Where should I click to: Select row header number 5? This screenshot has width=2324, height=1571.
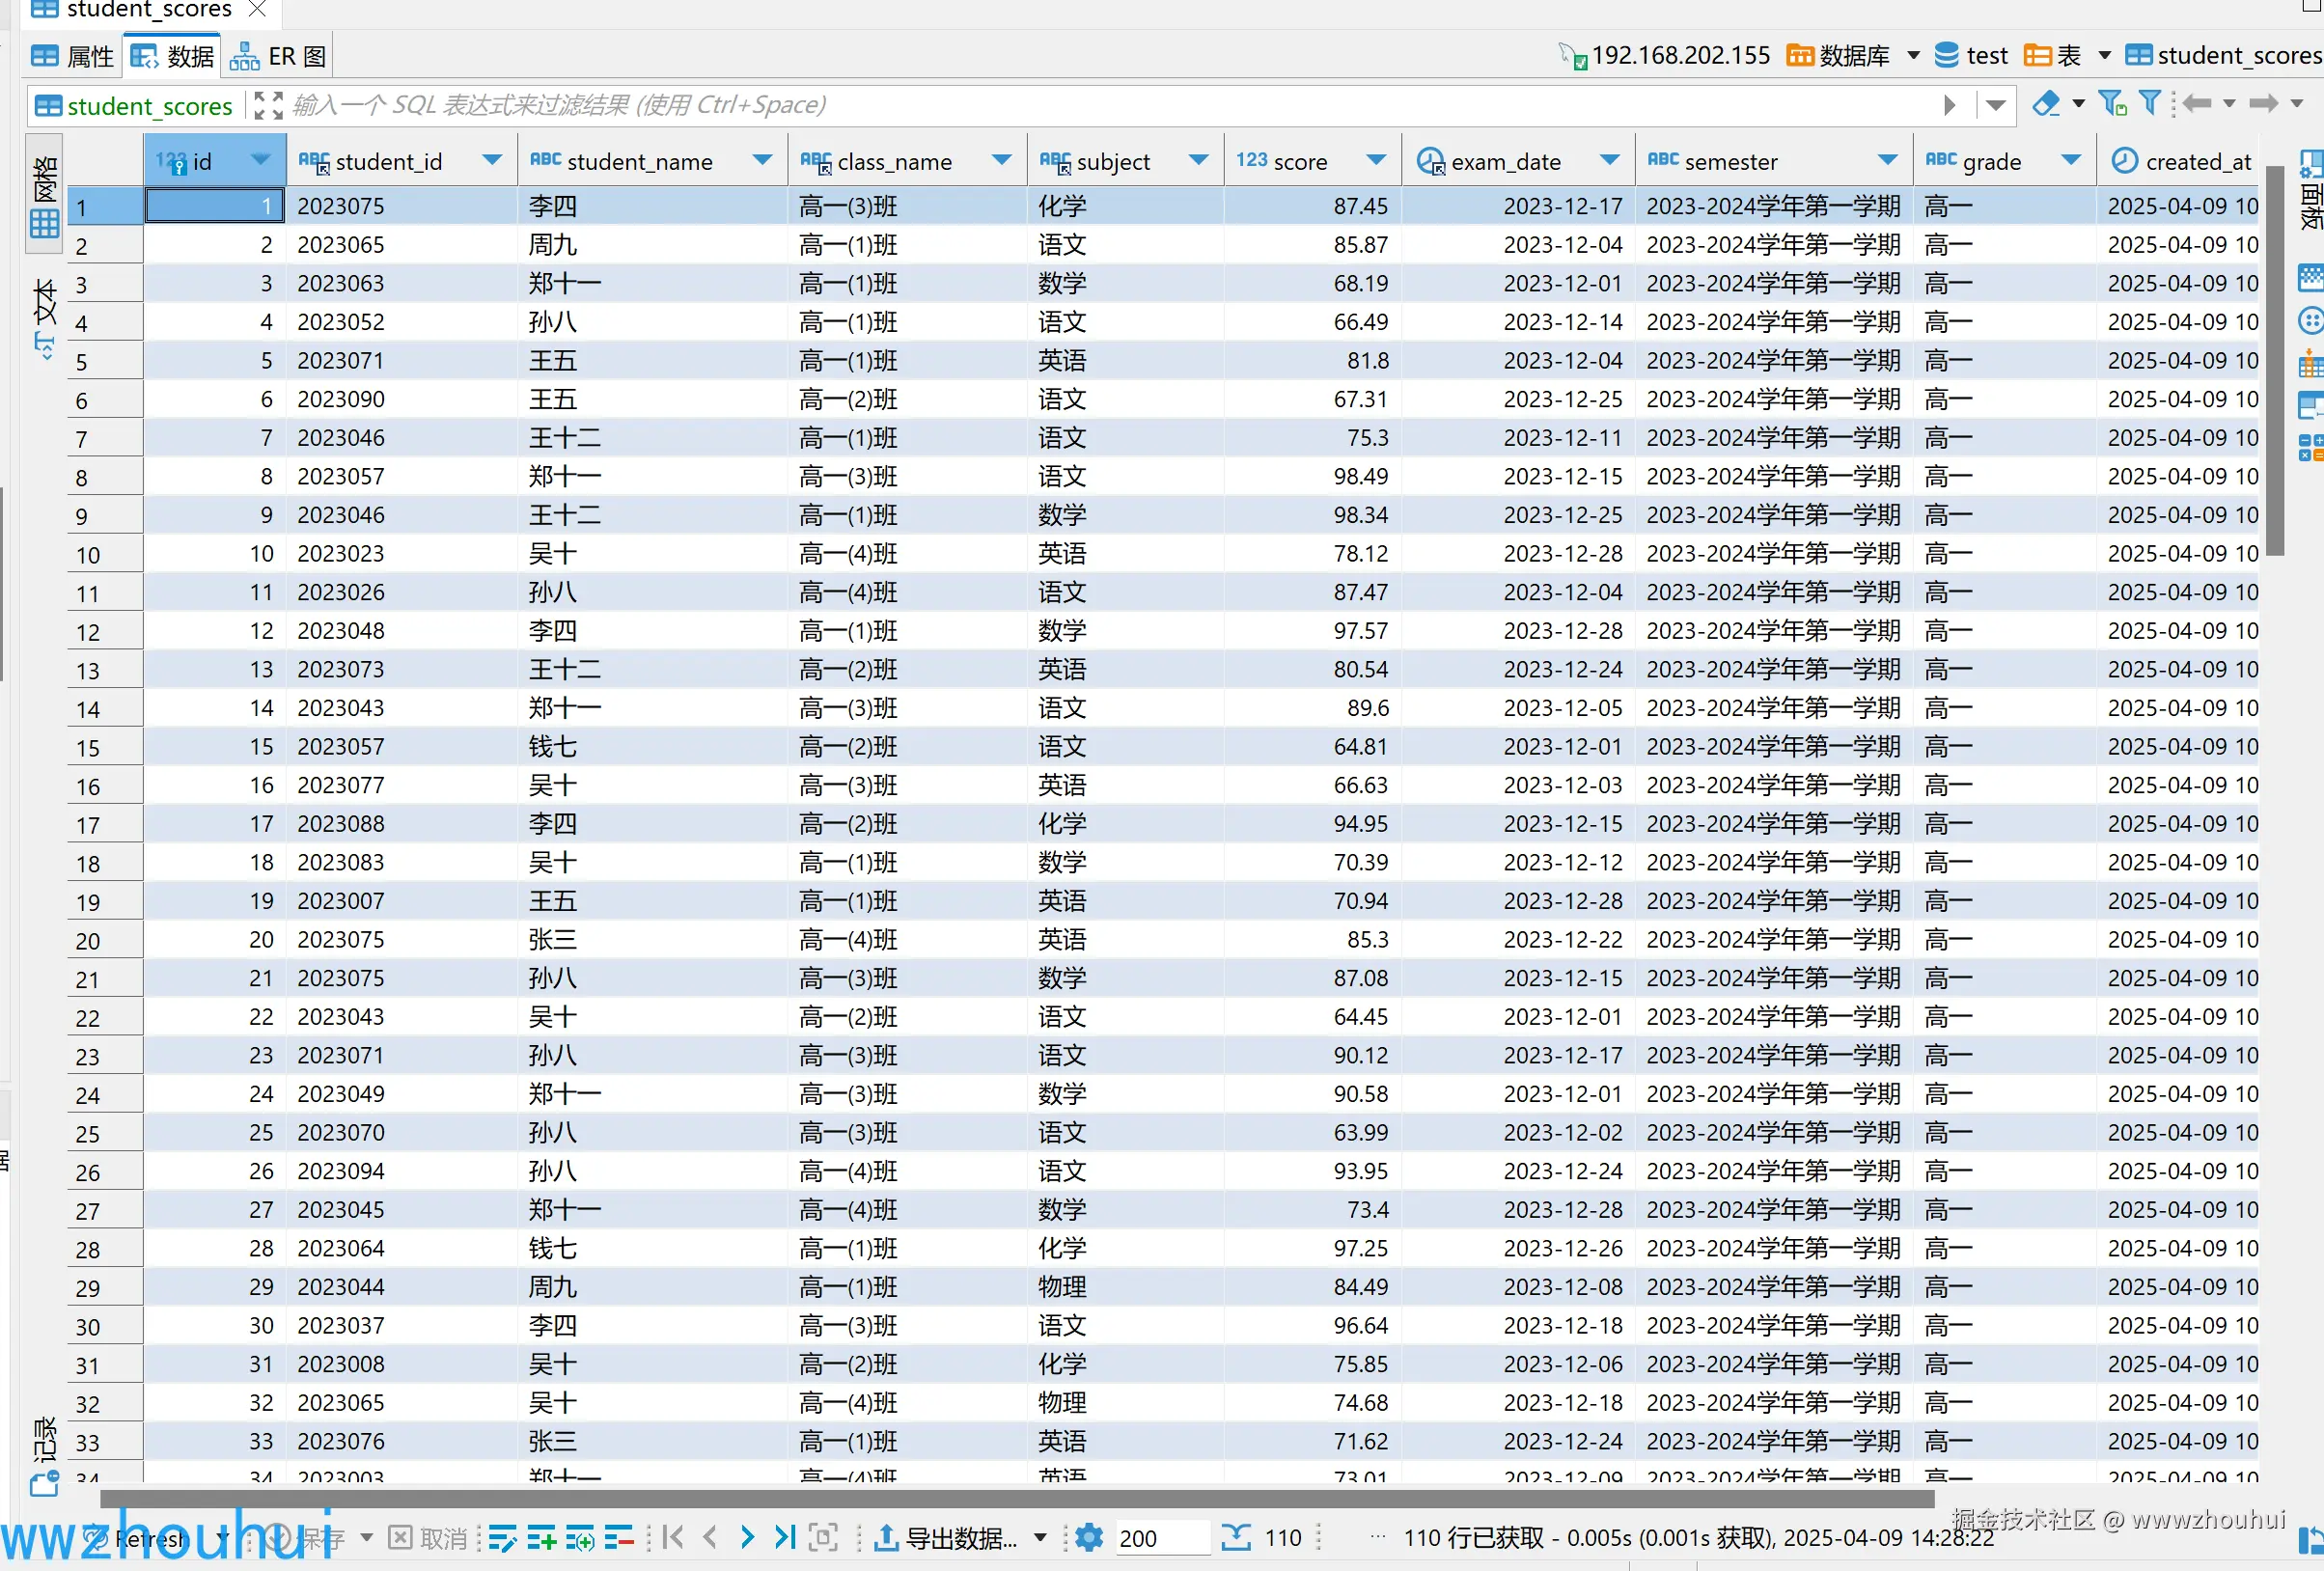pos(105,362)
